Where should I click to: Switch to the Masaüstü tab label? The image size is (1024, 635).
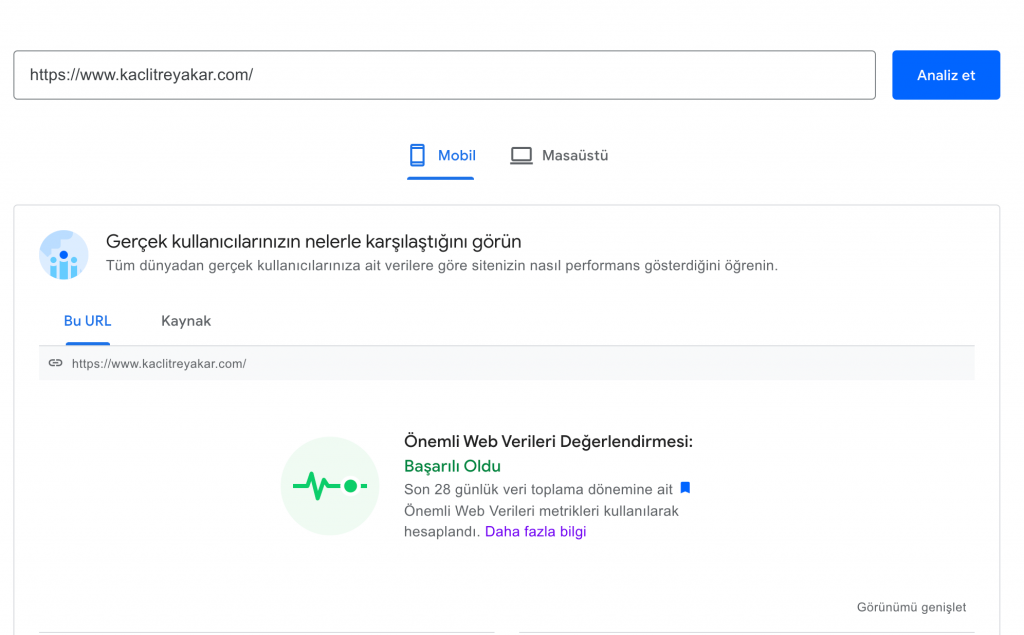[574, 156]
